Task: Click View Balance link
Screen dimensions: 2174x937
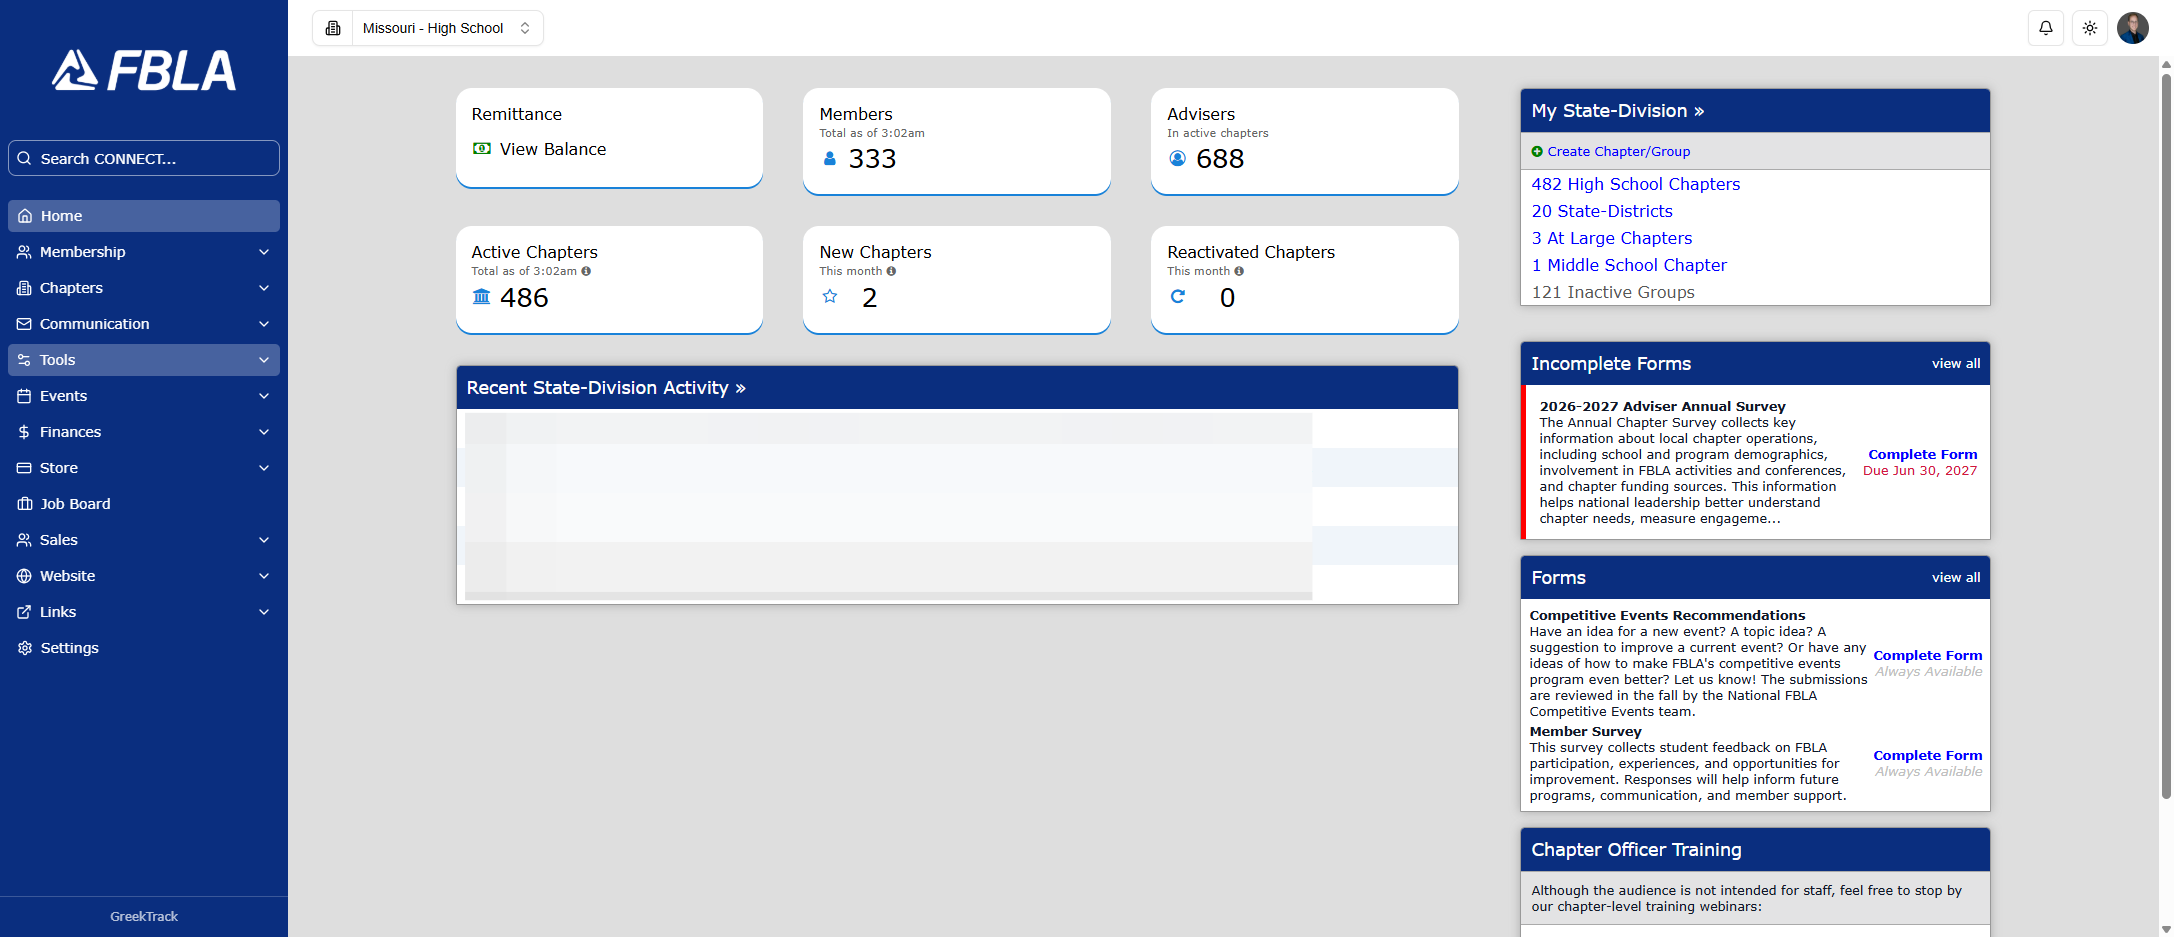Action: (552, 149)
